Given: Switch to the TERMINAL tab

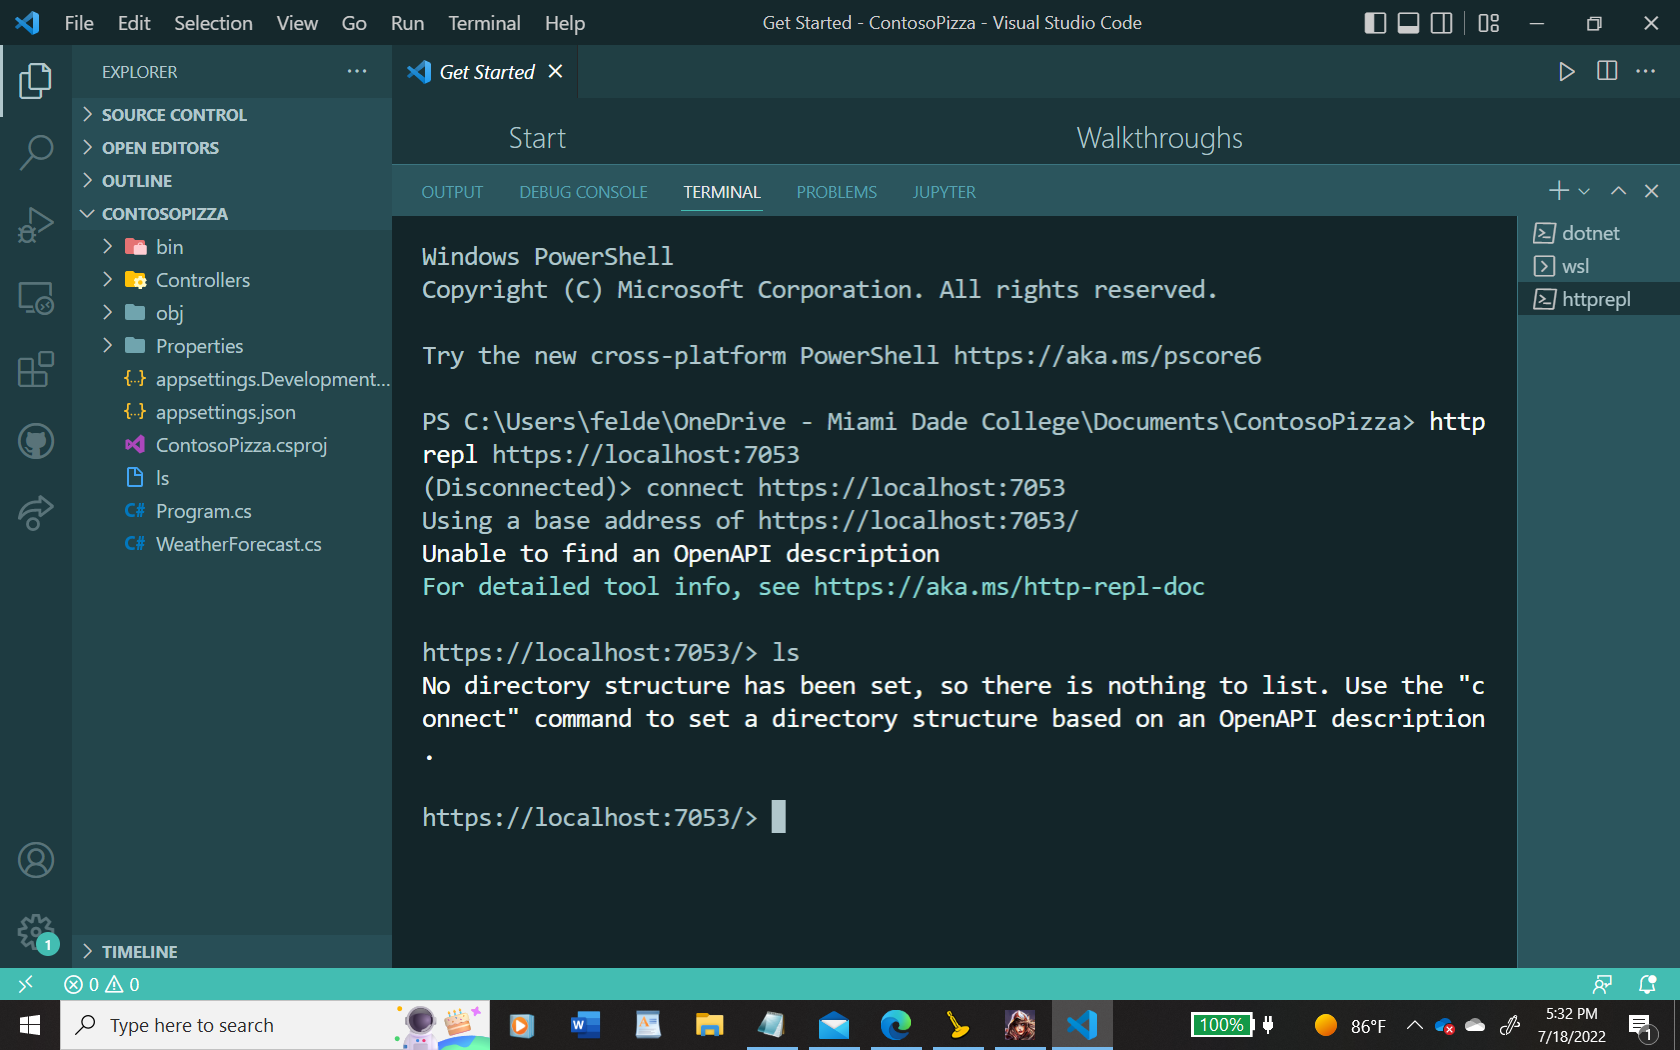Looking at the screenshot, I should click(722, 192).
